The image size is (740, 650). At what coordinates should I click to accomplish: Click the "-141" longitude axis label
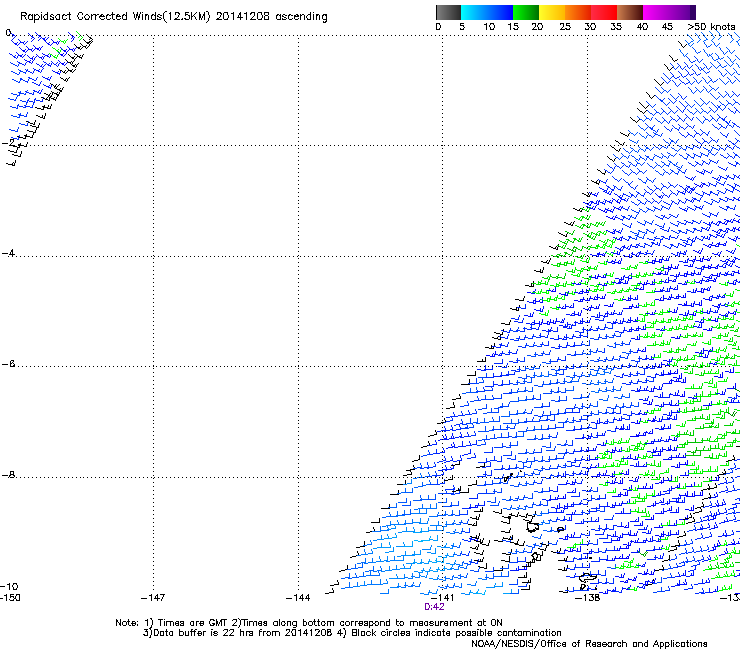443,598
